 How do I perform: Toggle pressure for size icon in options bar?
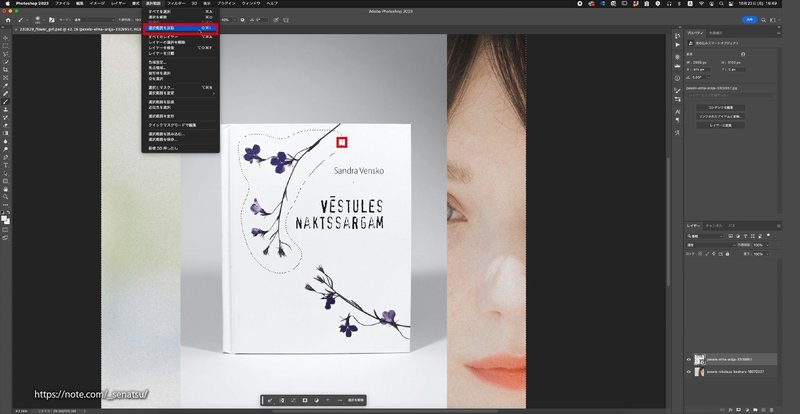pyautogui.click(x=276, y=20)
